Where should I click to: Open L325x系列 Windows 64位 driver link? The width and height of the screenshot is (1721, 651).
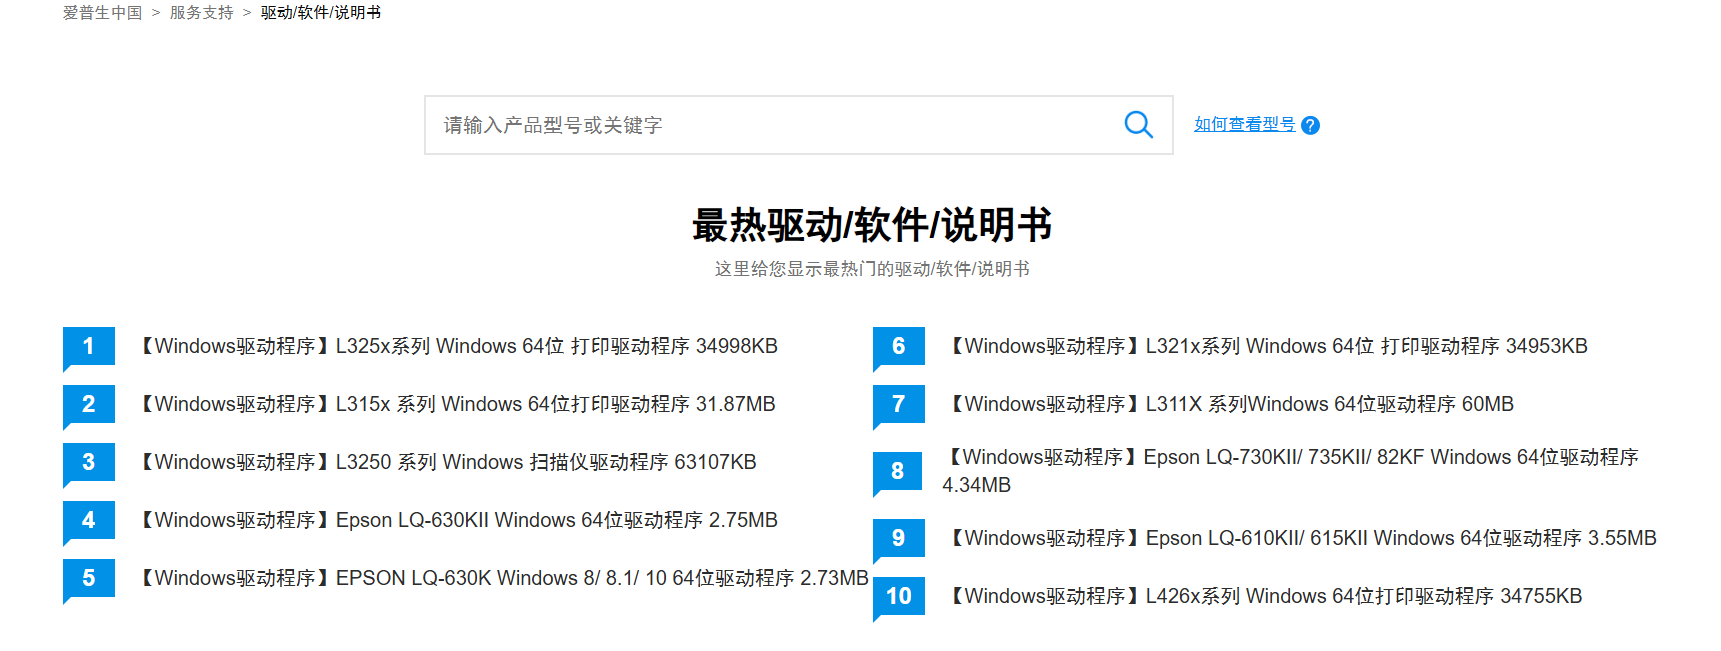pos(455,346)
